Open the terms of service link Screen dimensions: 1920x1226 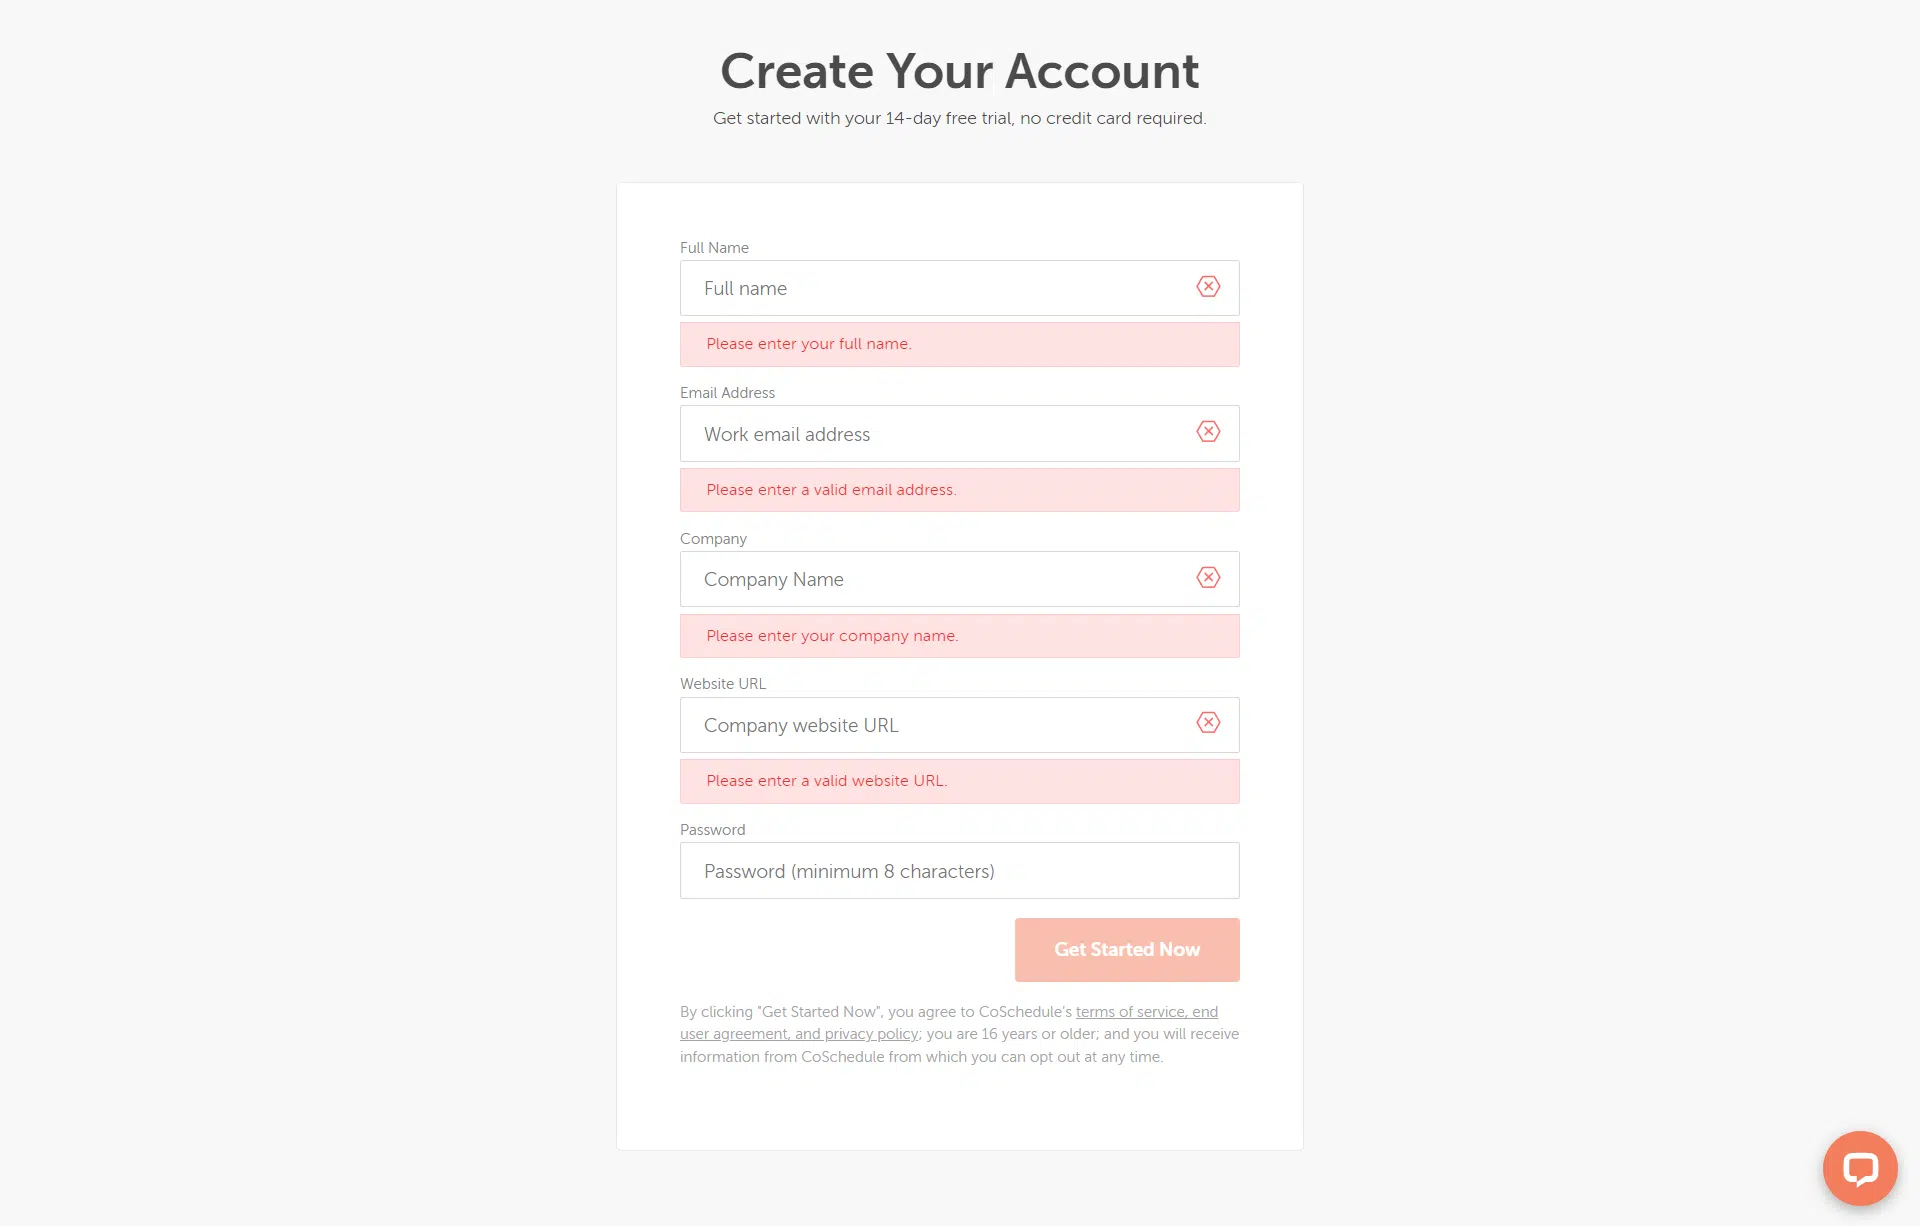1146,1012
